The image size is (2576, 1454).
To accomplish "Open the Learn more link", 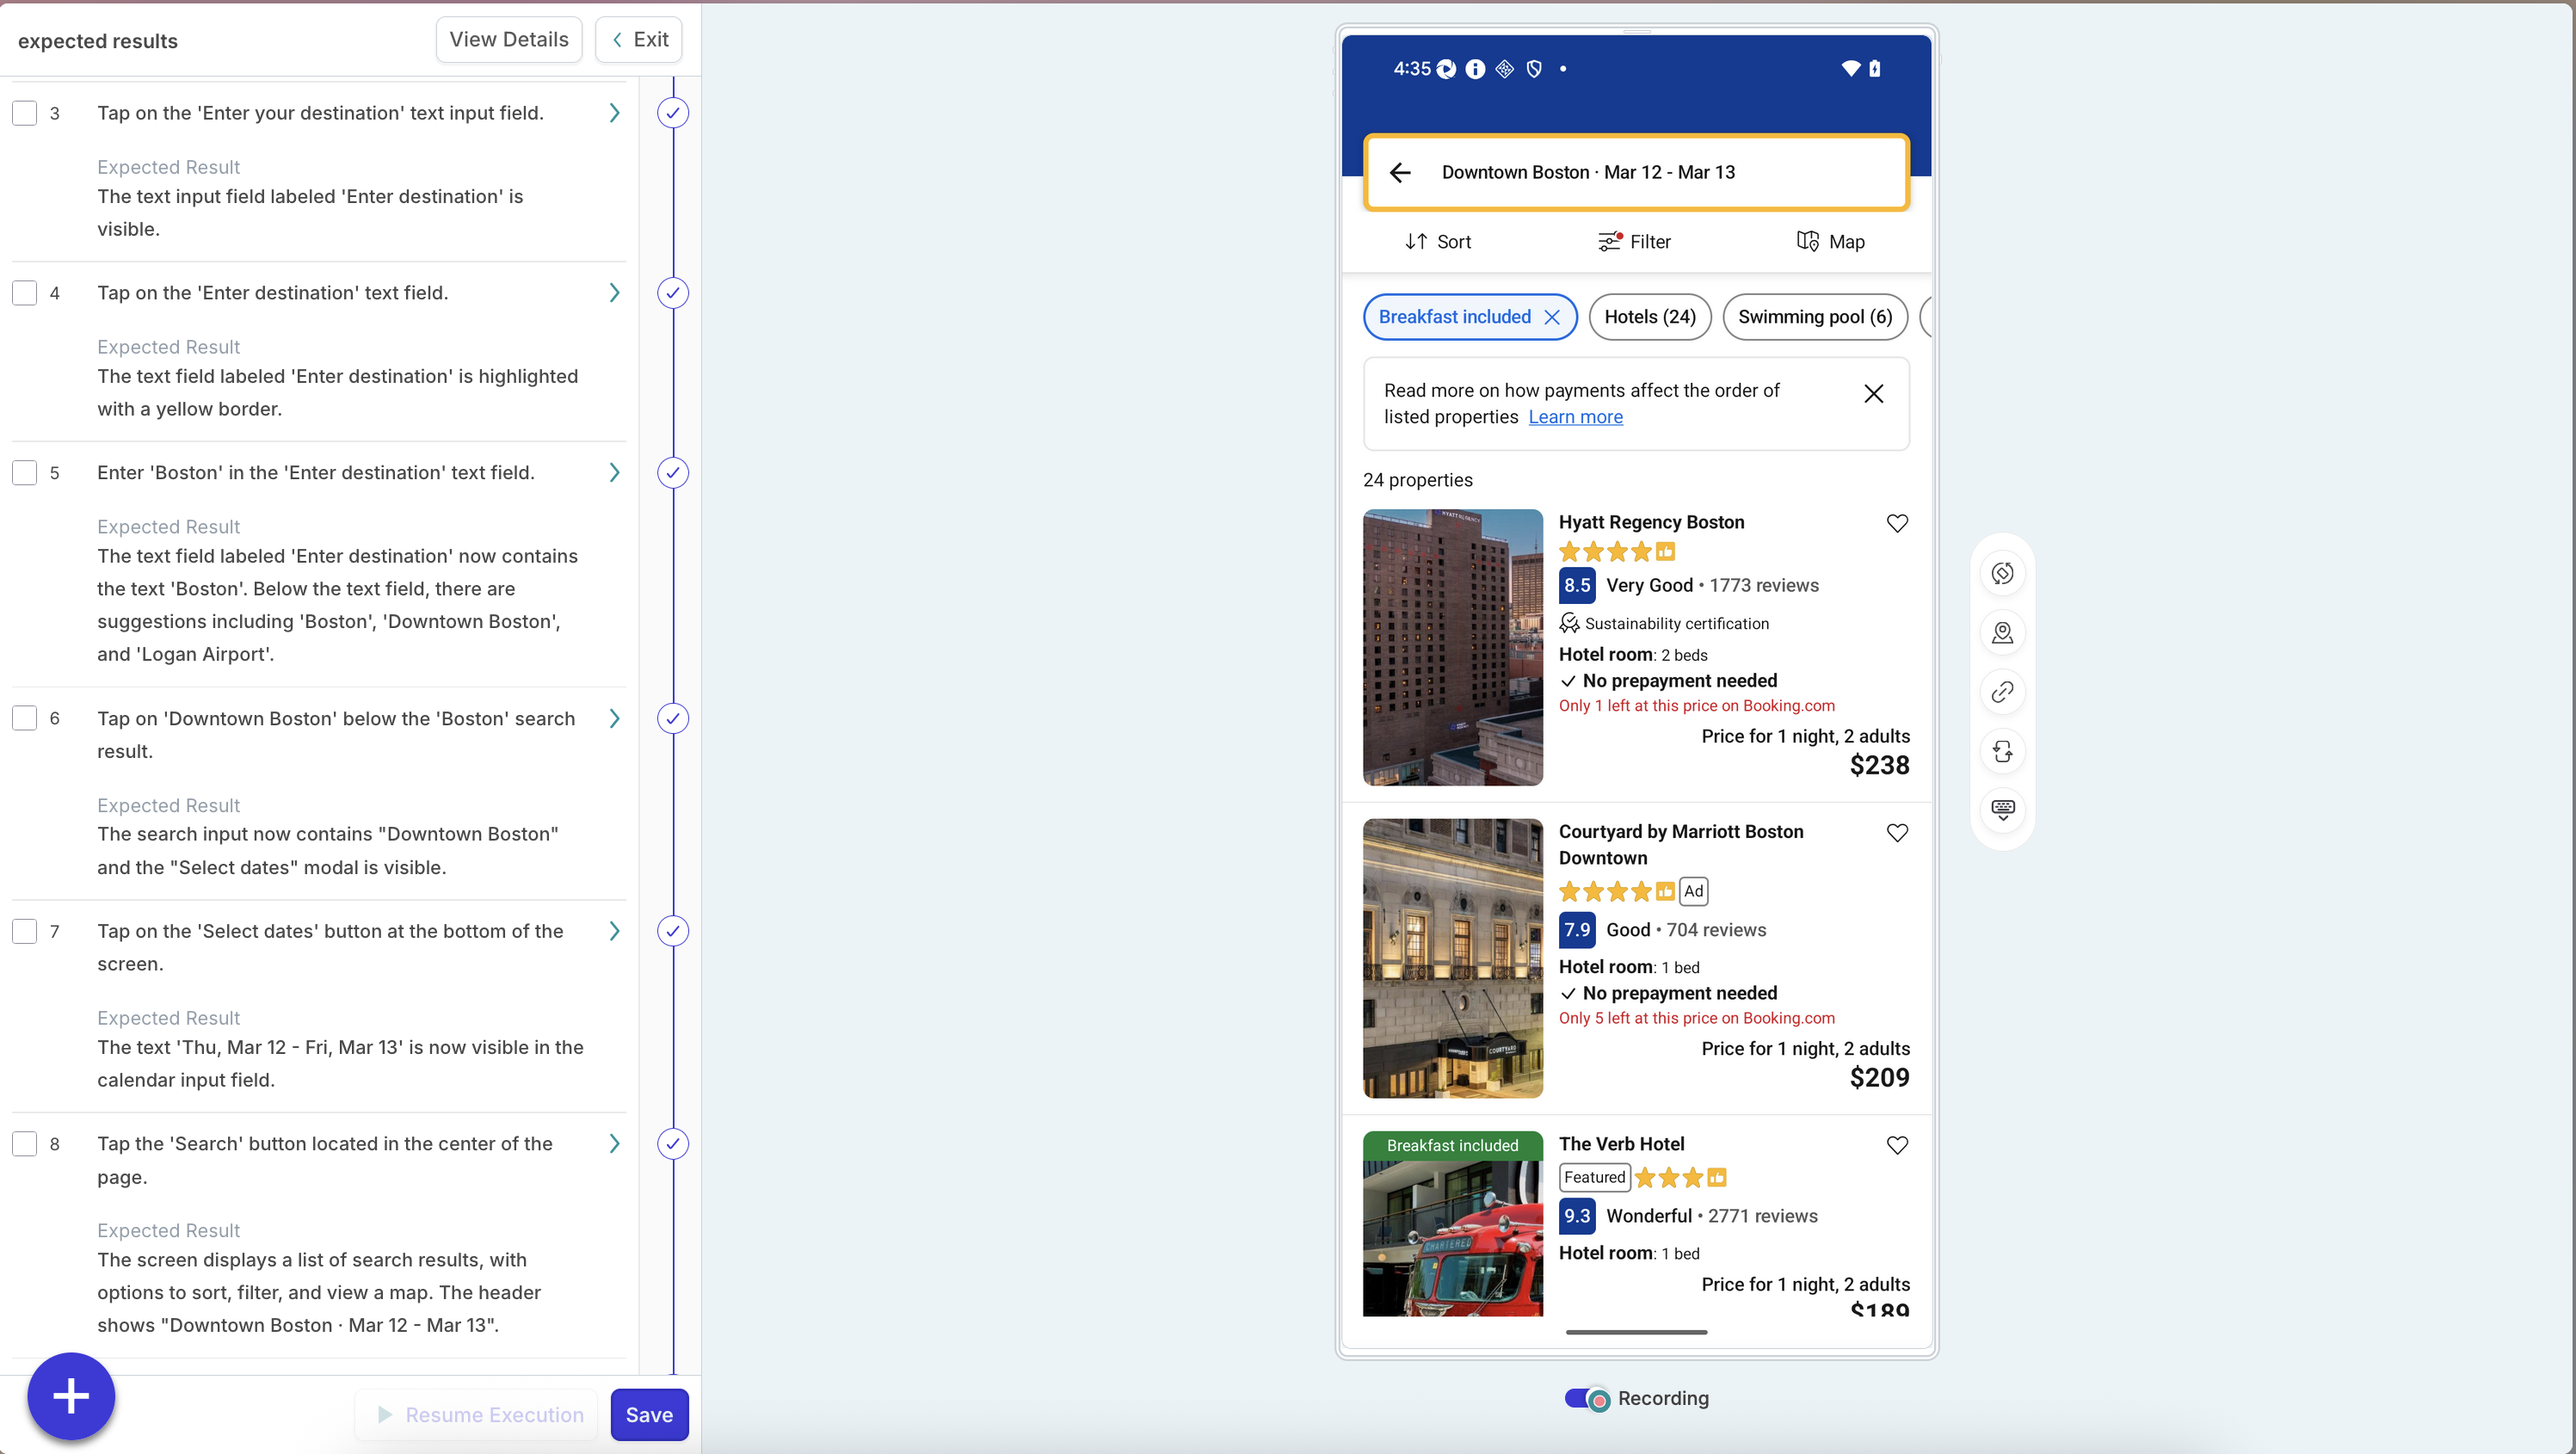I will point(1575,417).
